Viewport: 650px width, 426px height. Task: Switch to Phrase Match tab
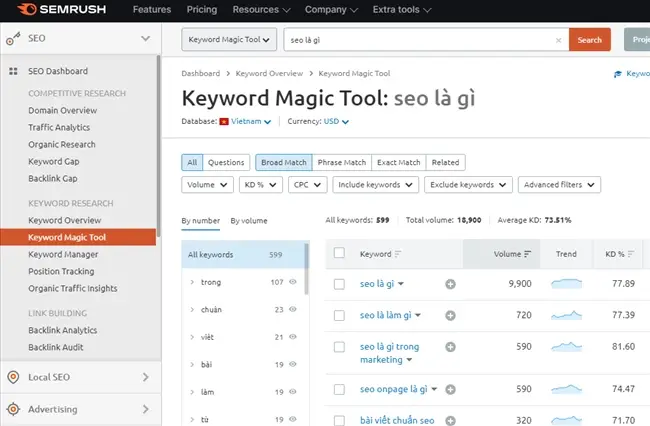click(341, 162)
